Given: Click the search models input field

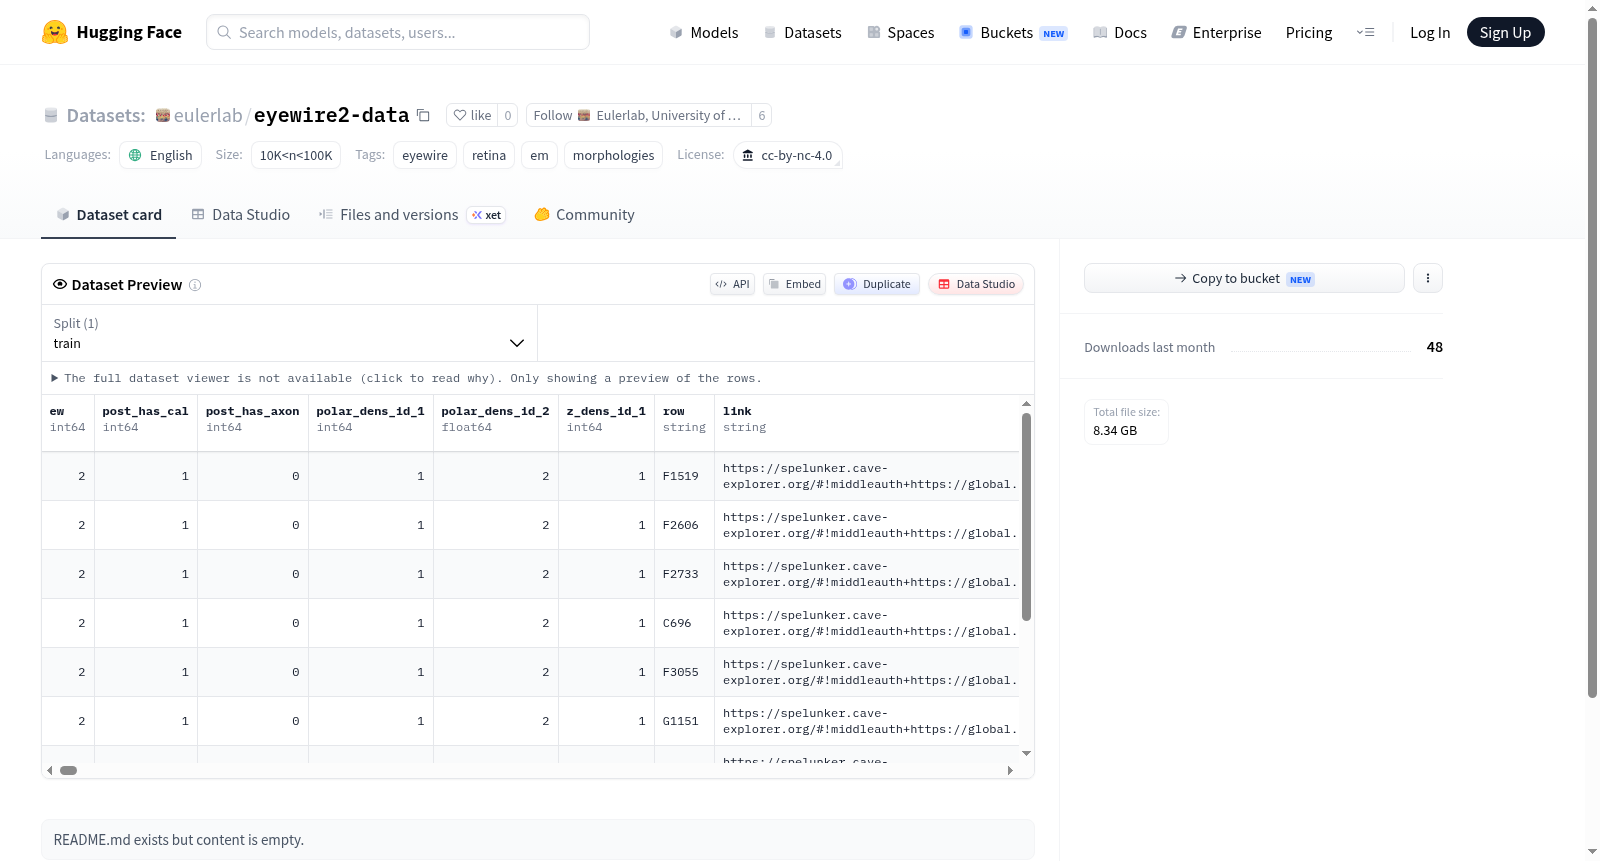Looking at the screenshot, I should click(x=398, y=32).
